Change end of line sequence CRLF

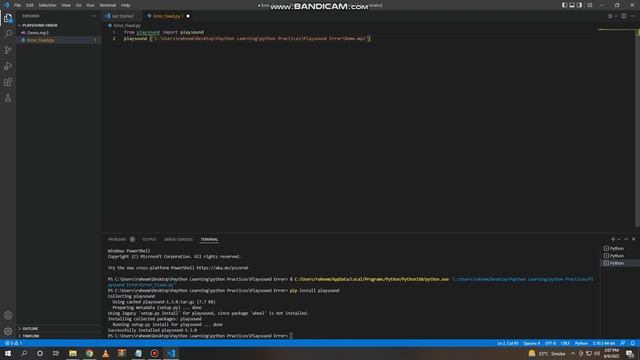(x=565, y=343)
